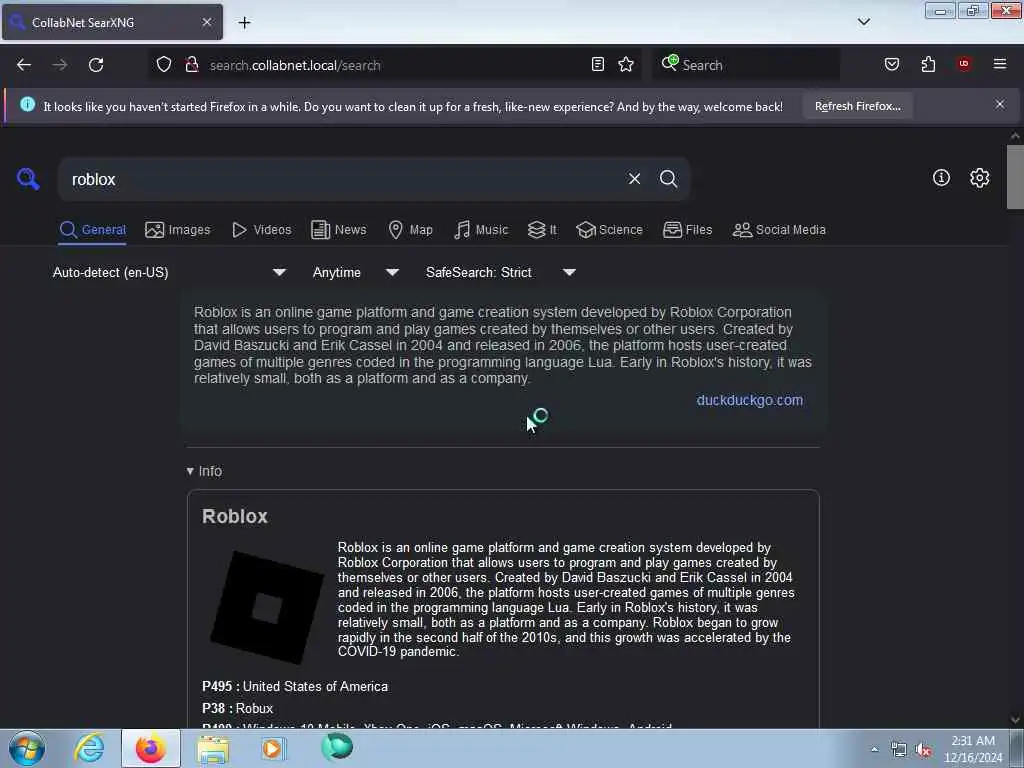Screen dimensions: 1024x768
Task: Click scrollbar down arrow at bottom
Action: pos(1015,720)
